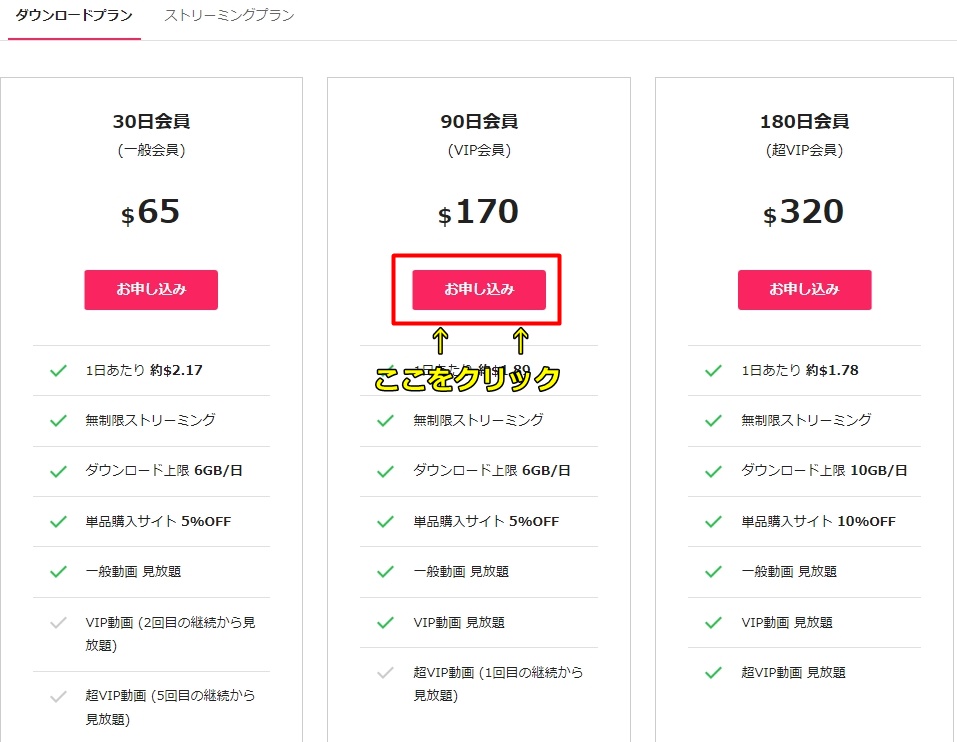
Task: Click the $170 price of 90日会員
Action: tap(479, 212)
